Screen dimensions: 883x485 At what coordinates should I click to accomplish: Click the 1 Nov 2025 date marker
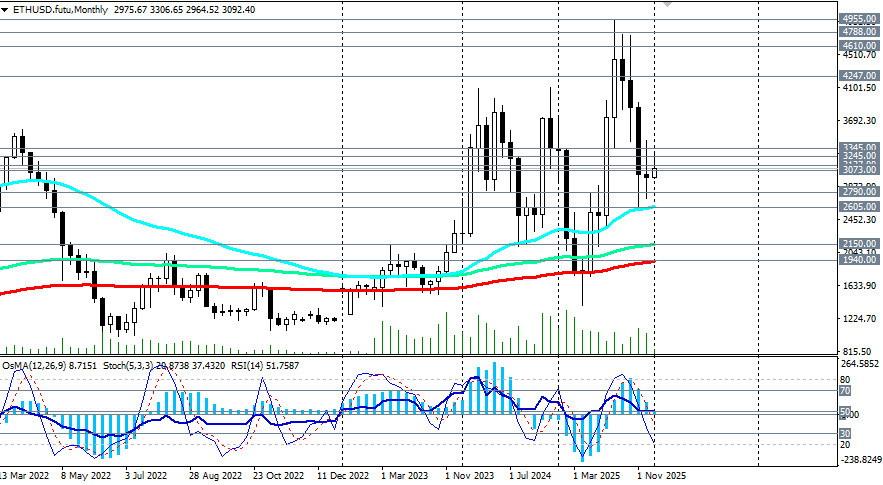[x=662, y=475]
